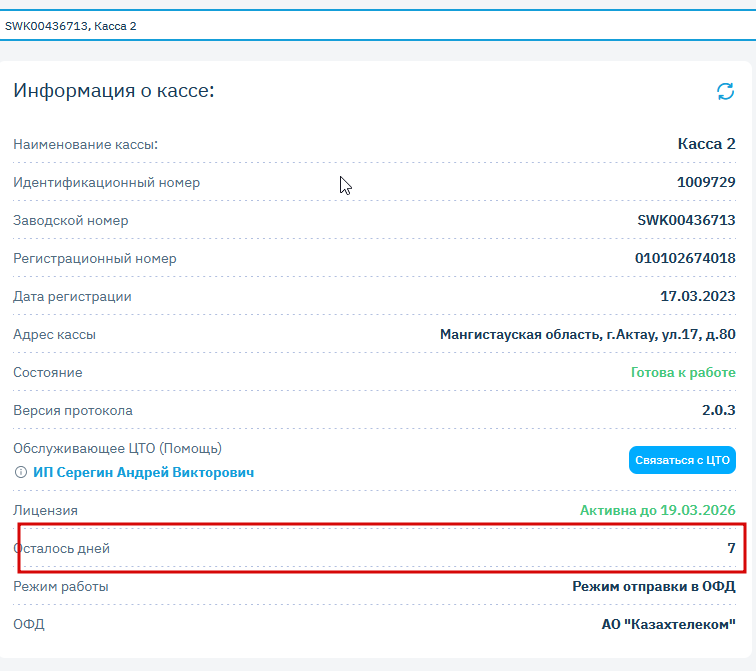The height and width of the screenshot is (671, 756).
Task: Click the Регистрационный номер label
Action: click(94, 258)
